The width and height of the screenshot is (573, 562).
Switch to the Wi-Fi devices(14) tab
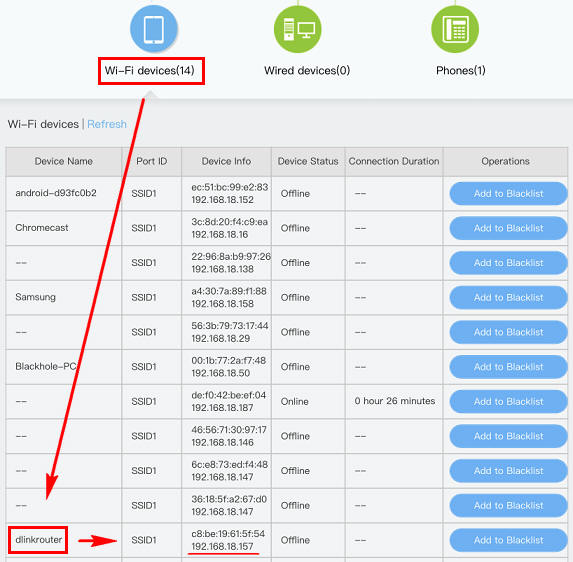(150, 71)
